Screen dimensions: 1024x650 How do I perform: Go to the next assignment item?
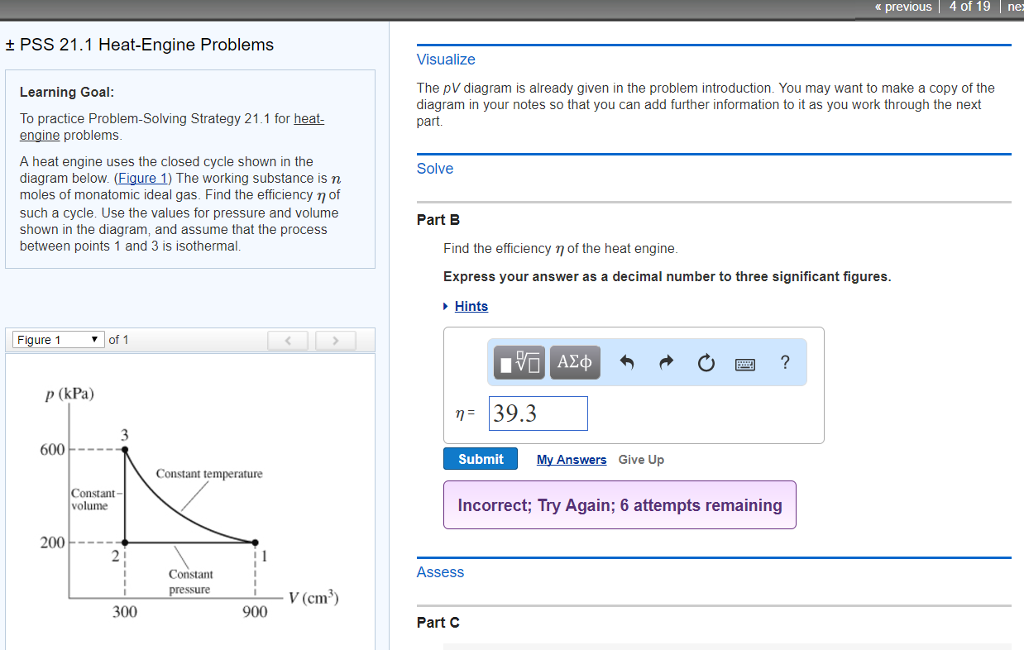pos(1015,7)
